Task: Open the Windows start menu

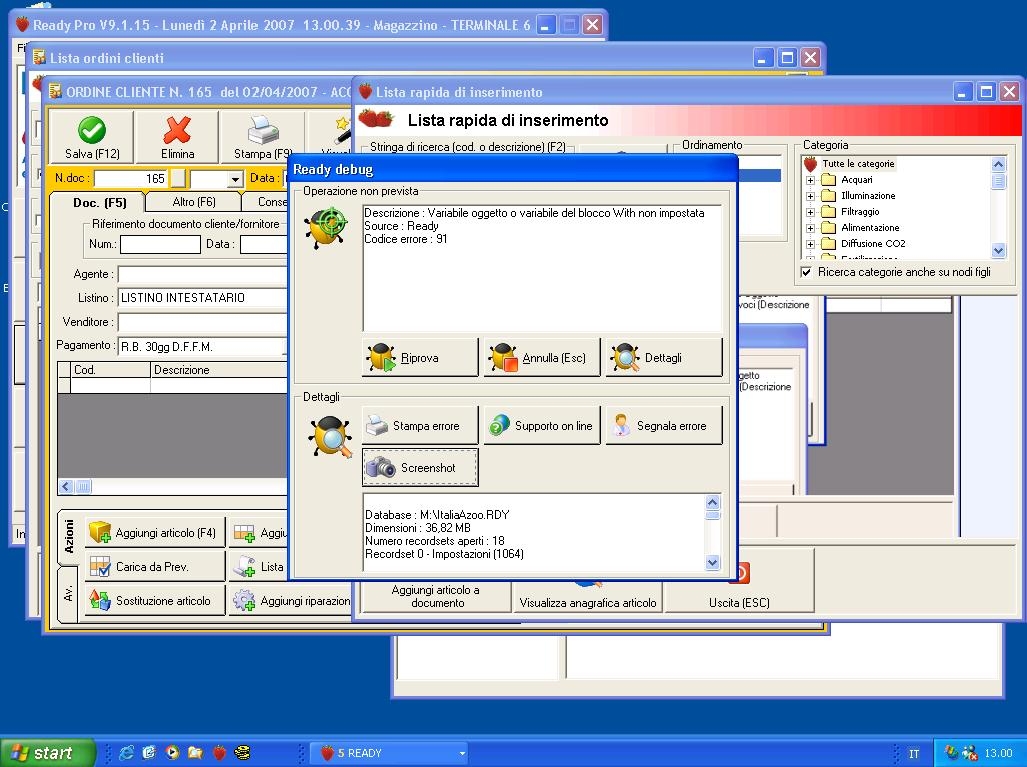Action: (x=47, y=753)
